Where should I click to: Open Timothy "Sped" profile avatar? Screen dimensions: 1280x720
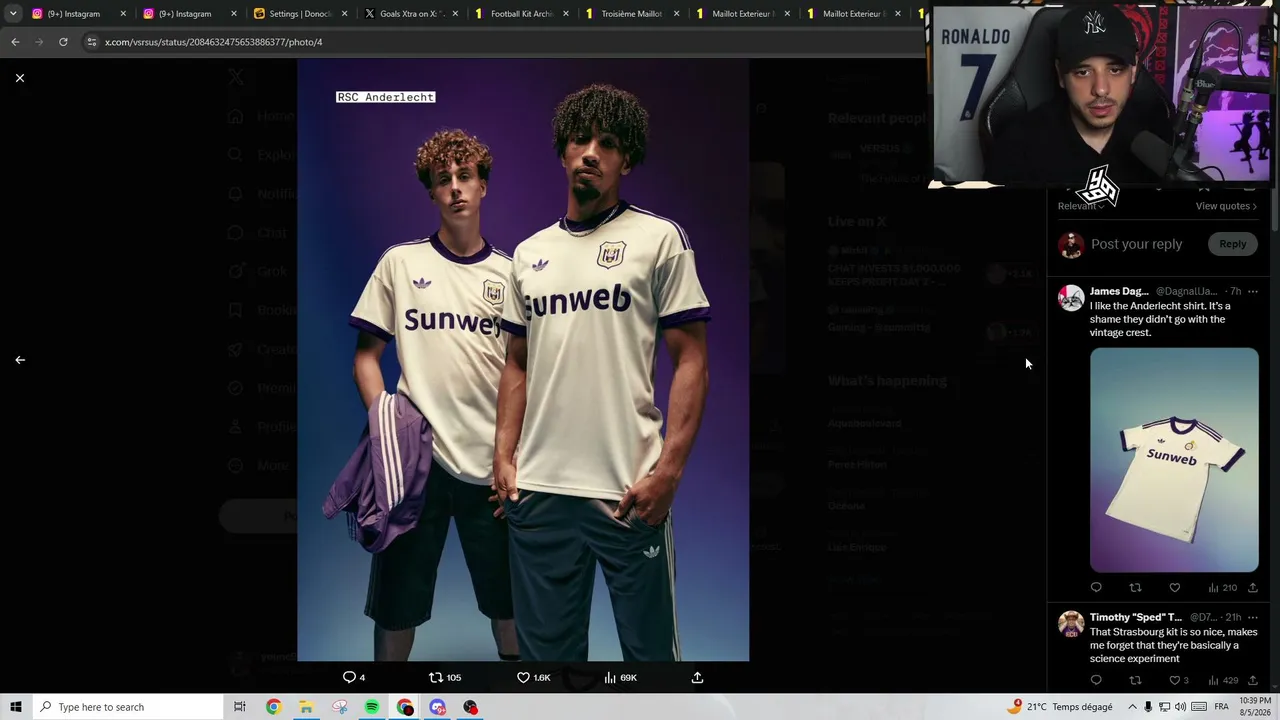click(1071, 624)
